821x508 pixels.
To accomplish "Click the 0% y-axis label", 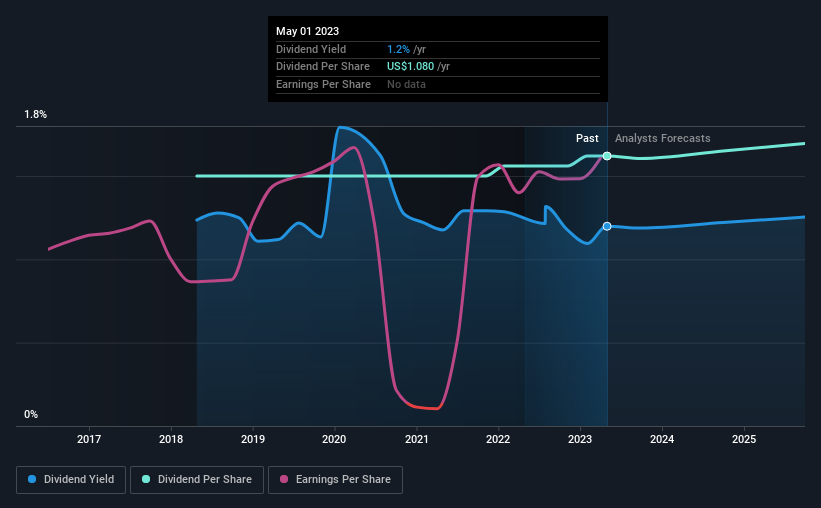I will click(31, 414).
